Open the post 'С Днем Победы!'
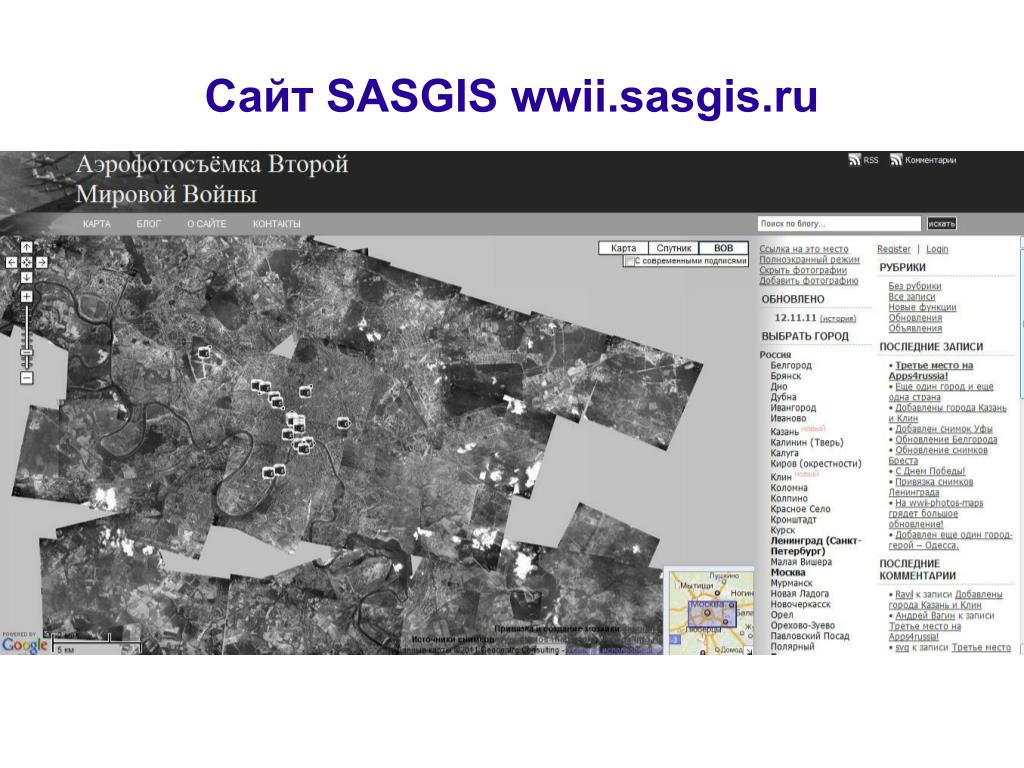The height and width of the screenshot is (768, 1024). pyautogui.click(x=930, y=471)
